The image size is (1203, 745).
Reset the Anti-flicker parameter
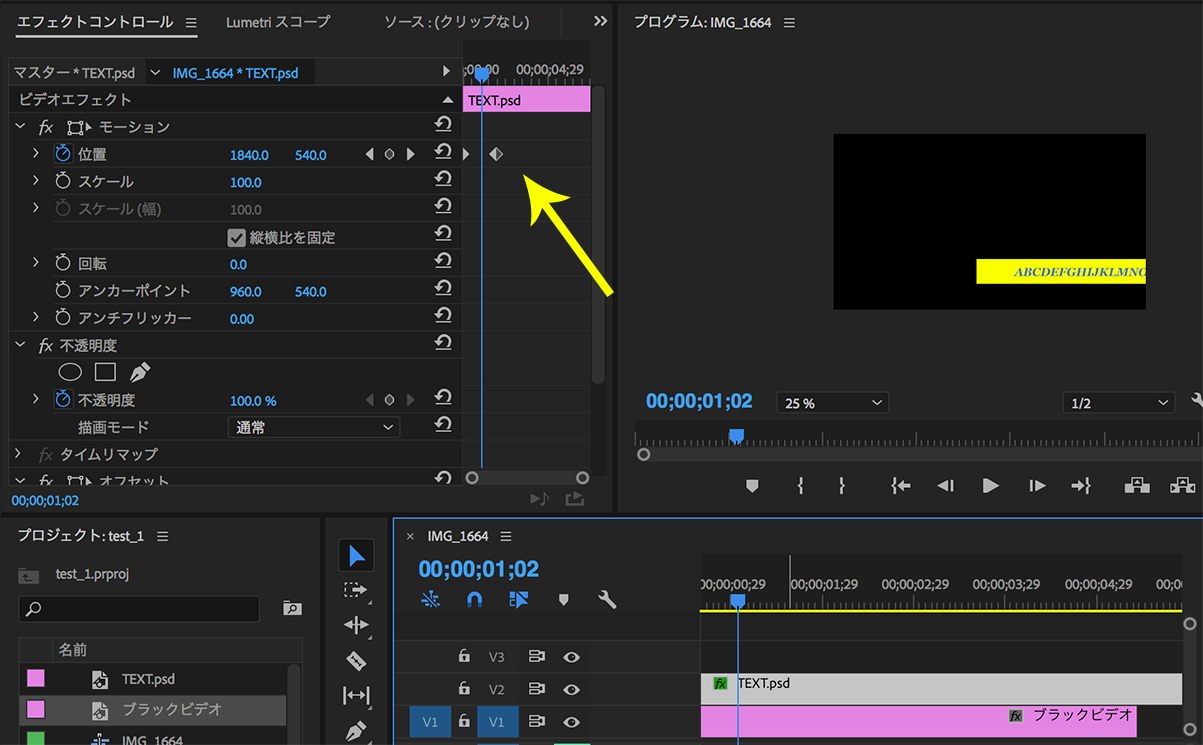click(443, 317)
